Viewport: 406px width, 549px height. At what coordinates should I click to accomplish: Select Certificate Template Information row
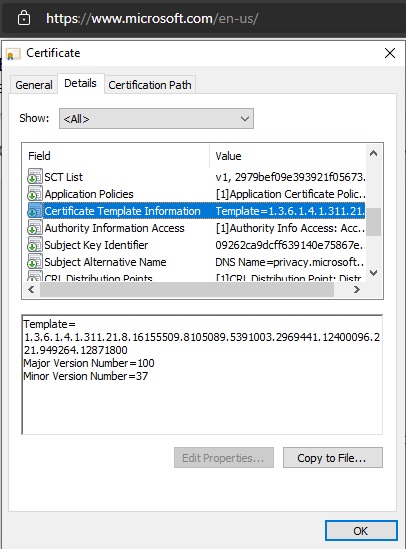click(195, 211)
